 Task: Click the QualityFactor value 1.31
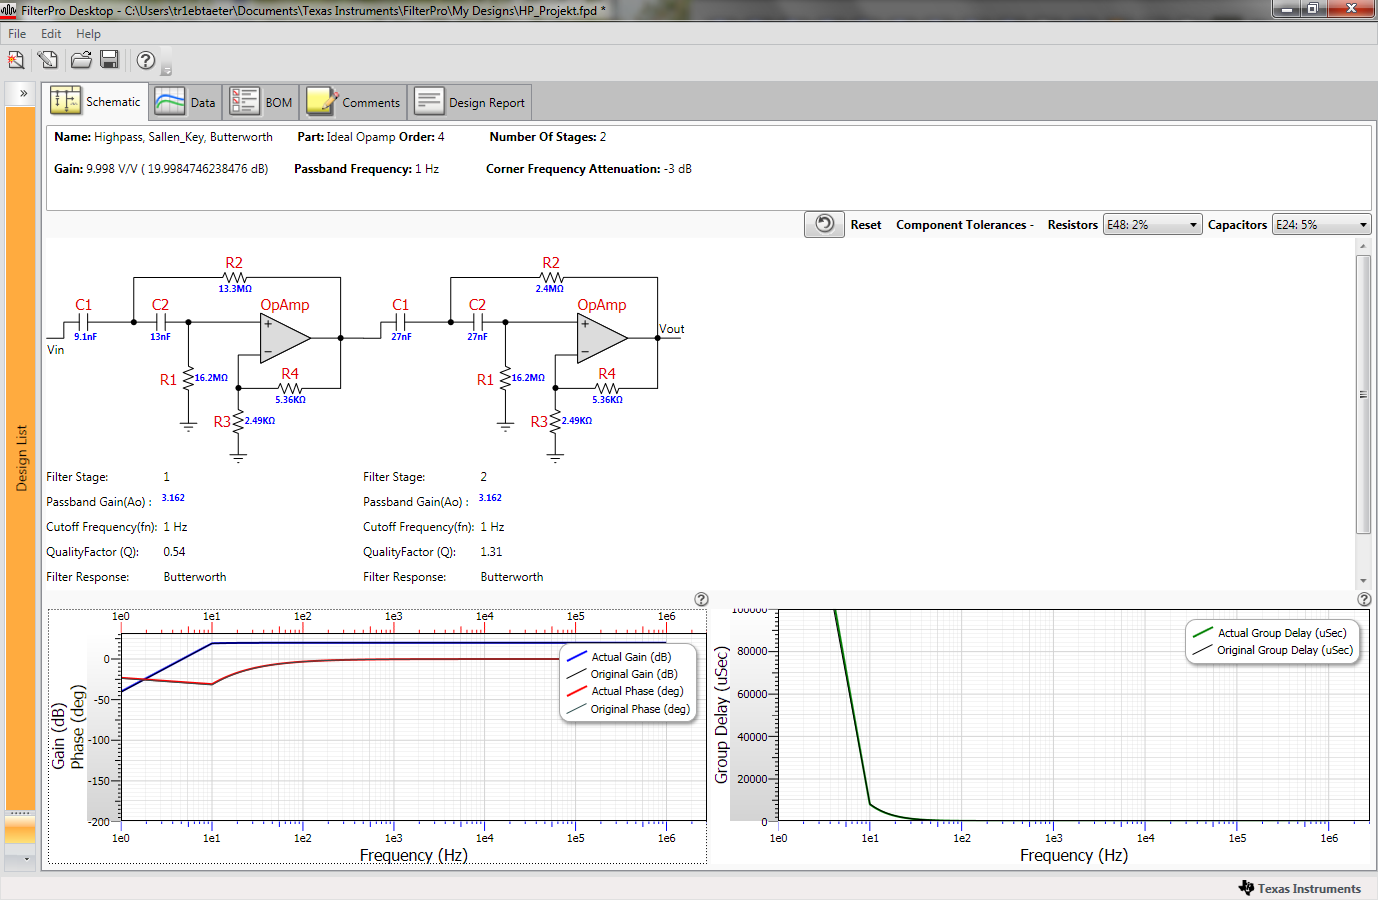click(491, 552)
